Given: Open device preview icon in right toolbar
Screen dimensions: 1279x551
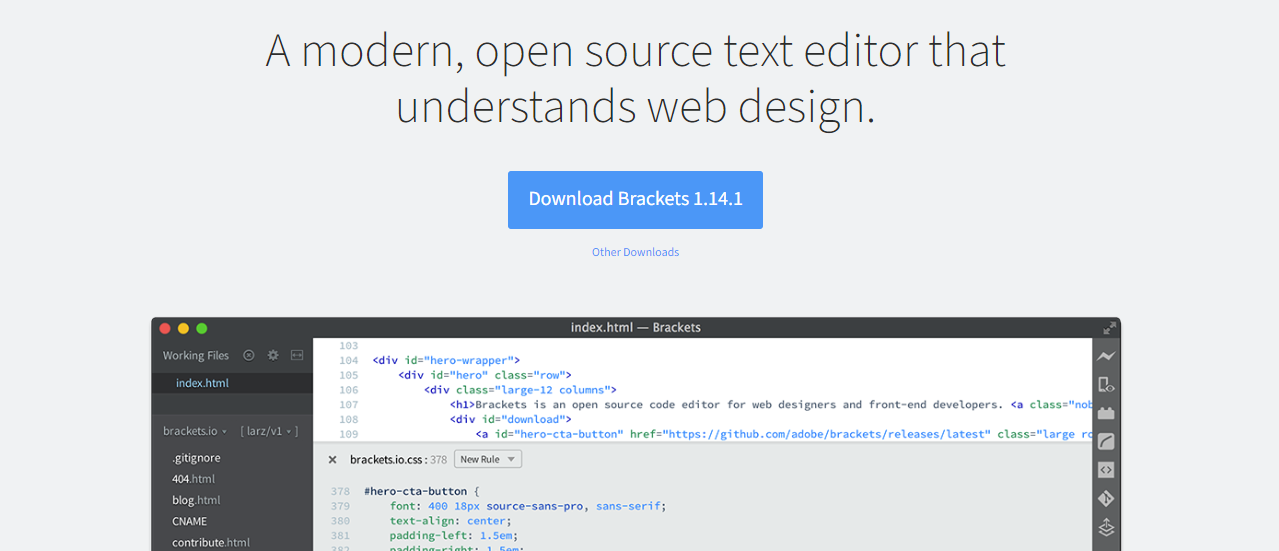Looking at the screenshot, I should (1106, 384).
